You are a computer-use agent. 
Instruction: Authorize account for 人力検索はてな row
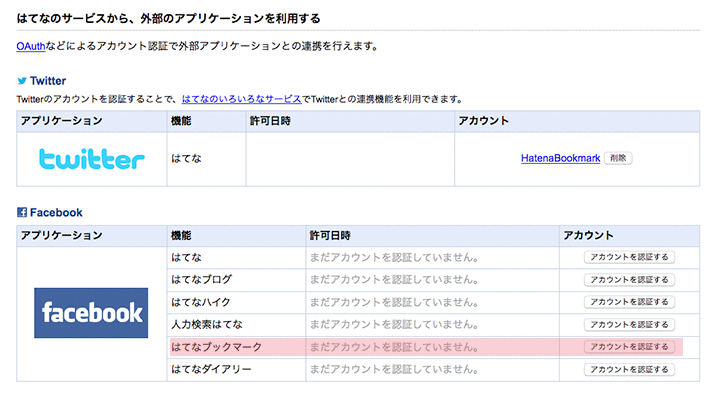click(629, 325)
